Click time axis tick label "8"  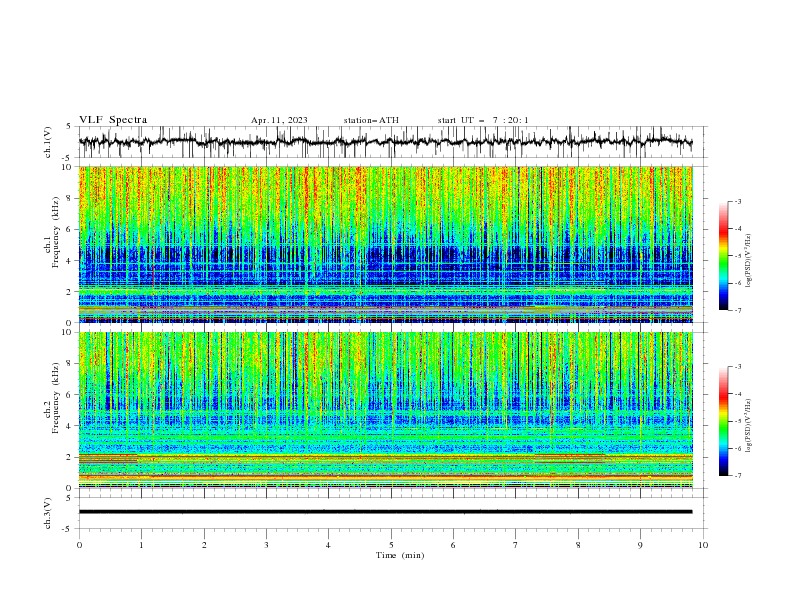(578, 545)
